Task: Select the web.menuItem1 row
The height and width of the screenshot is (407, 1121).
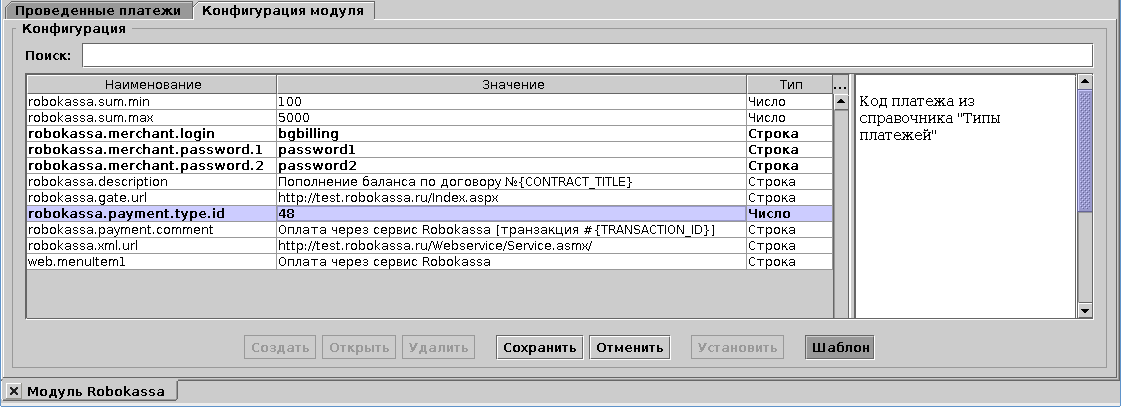Action: pos(152,262)
